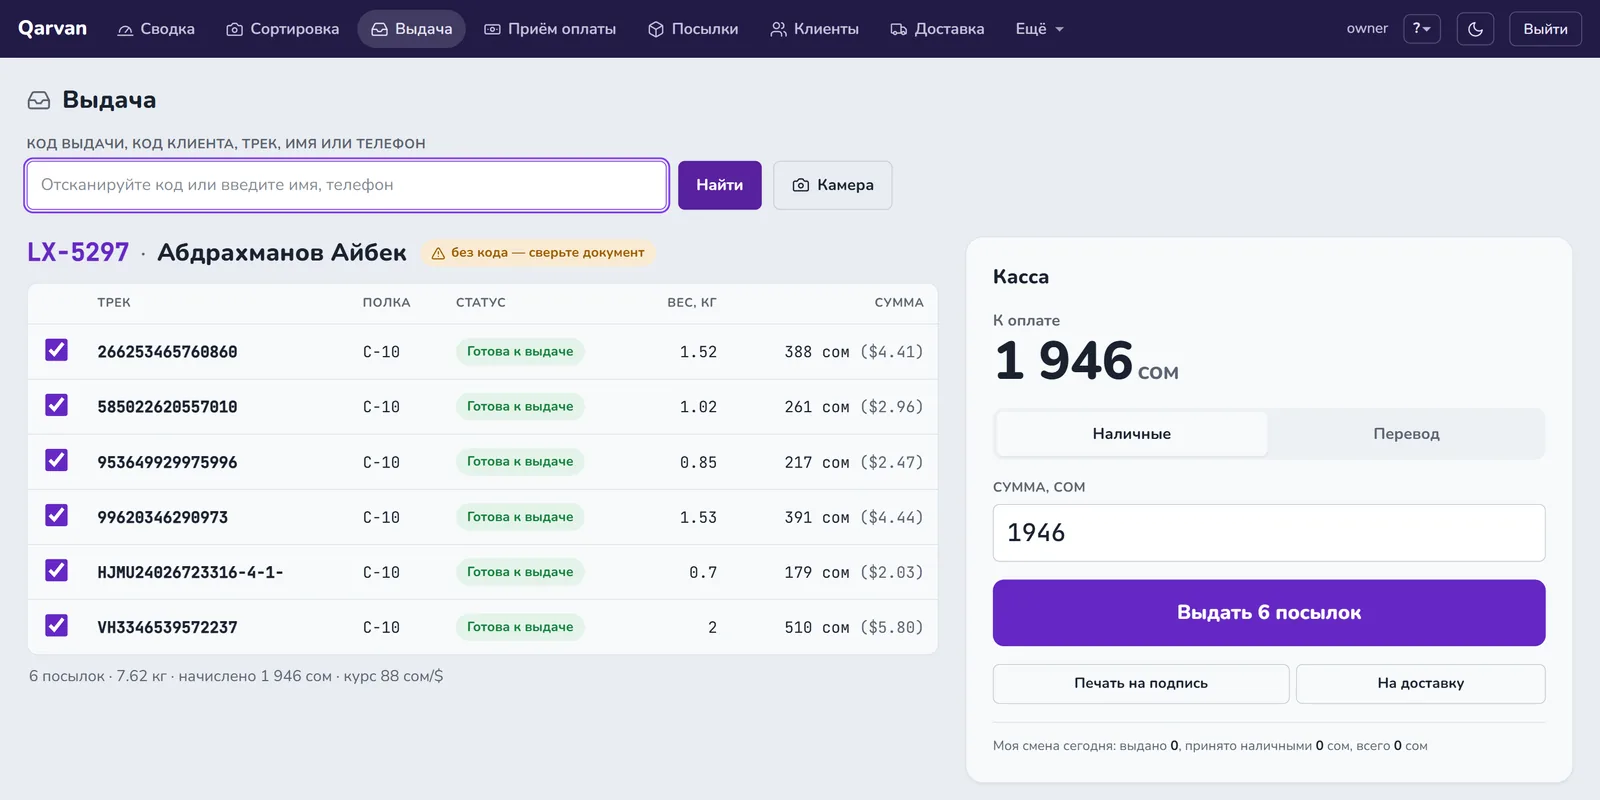
Task: Send parcels with 'На доставку' button
Action: [x=1421, y=684]
